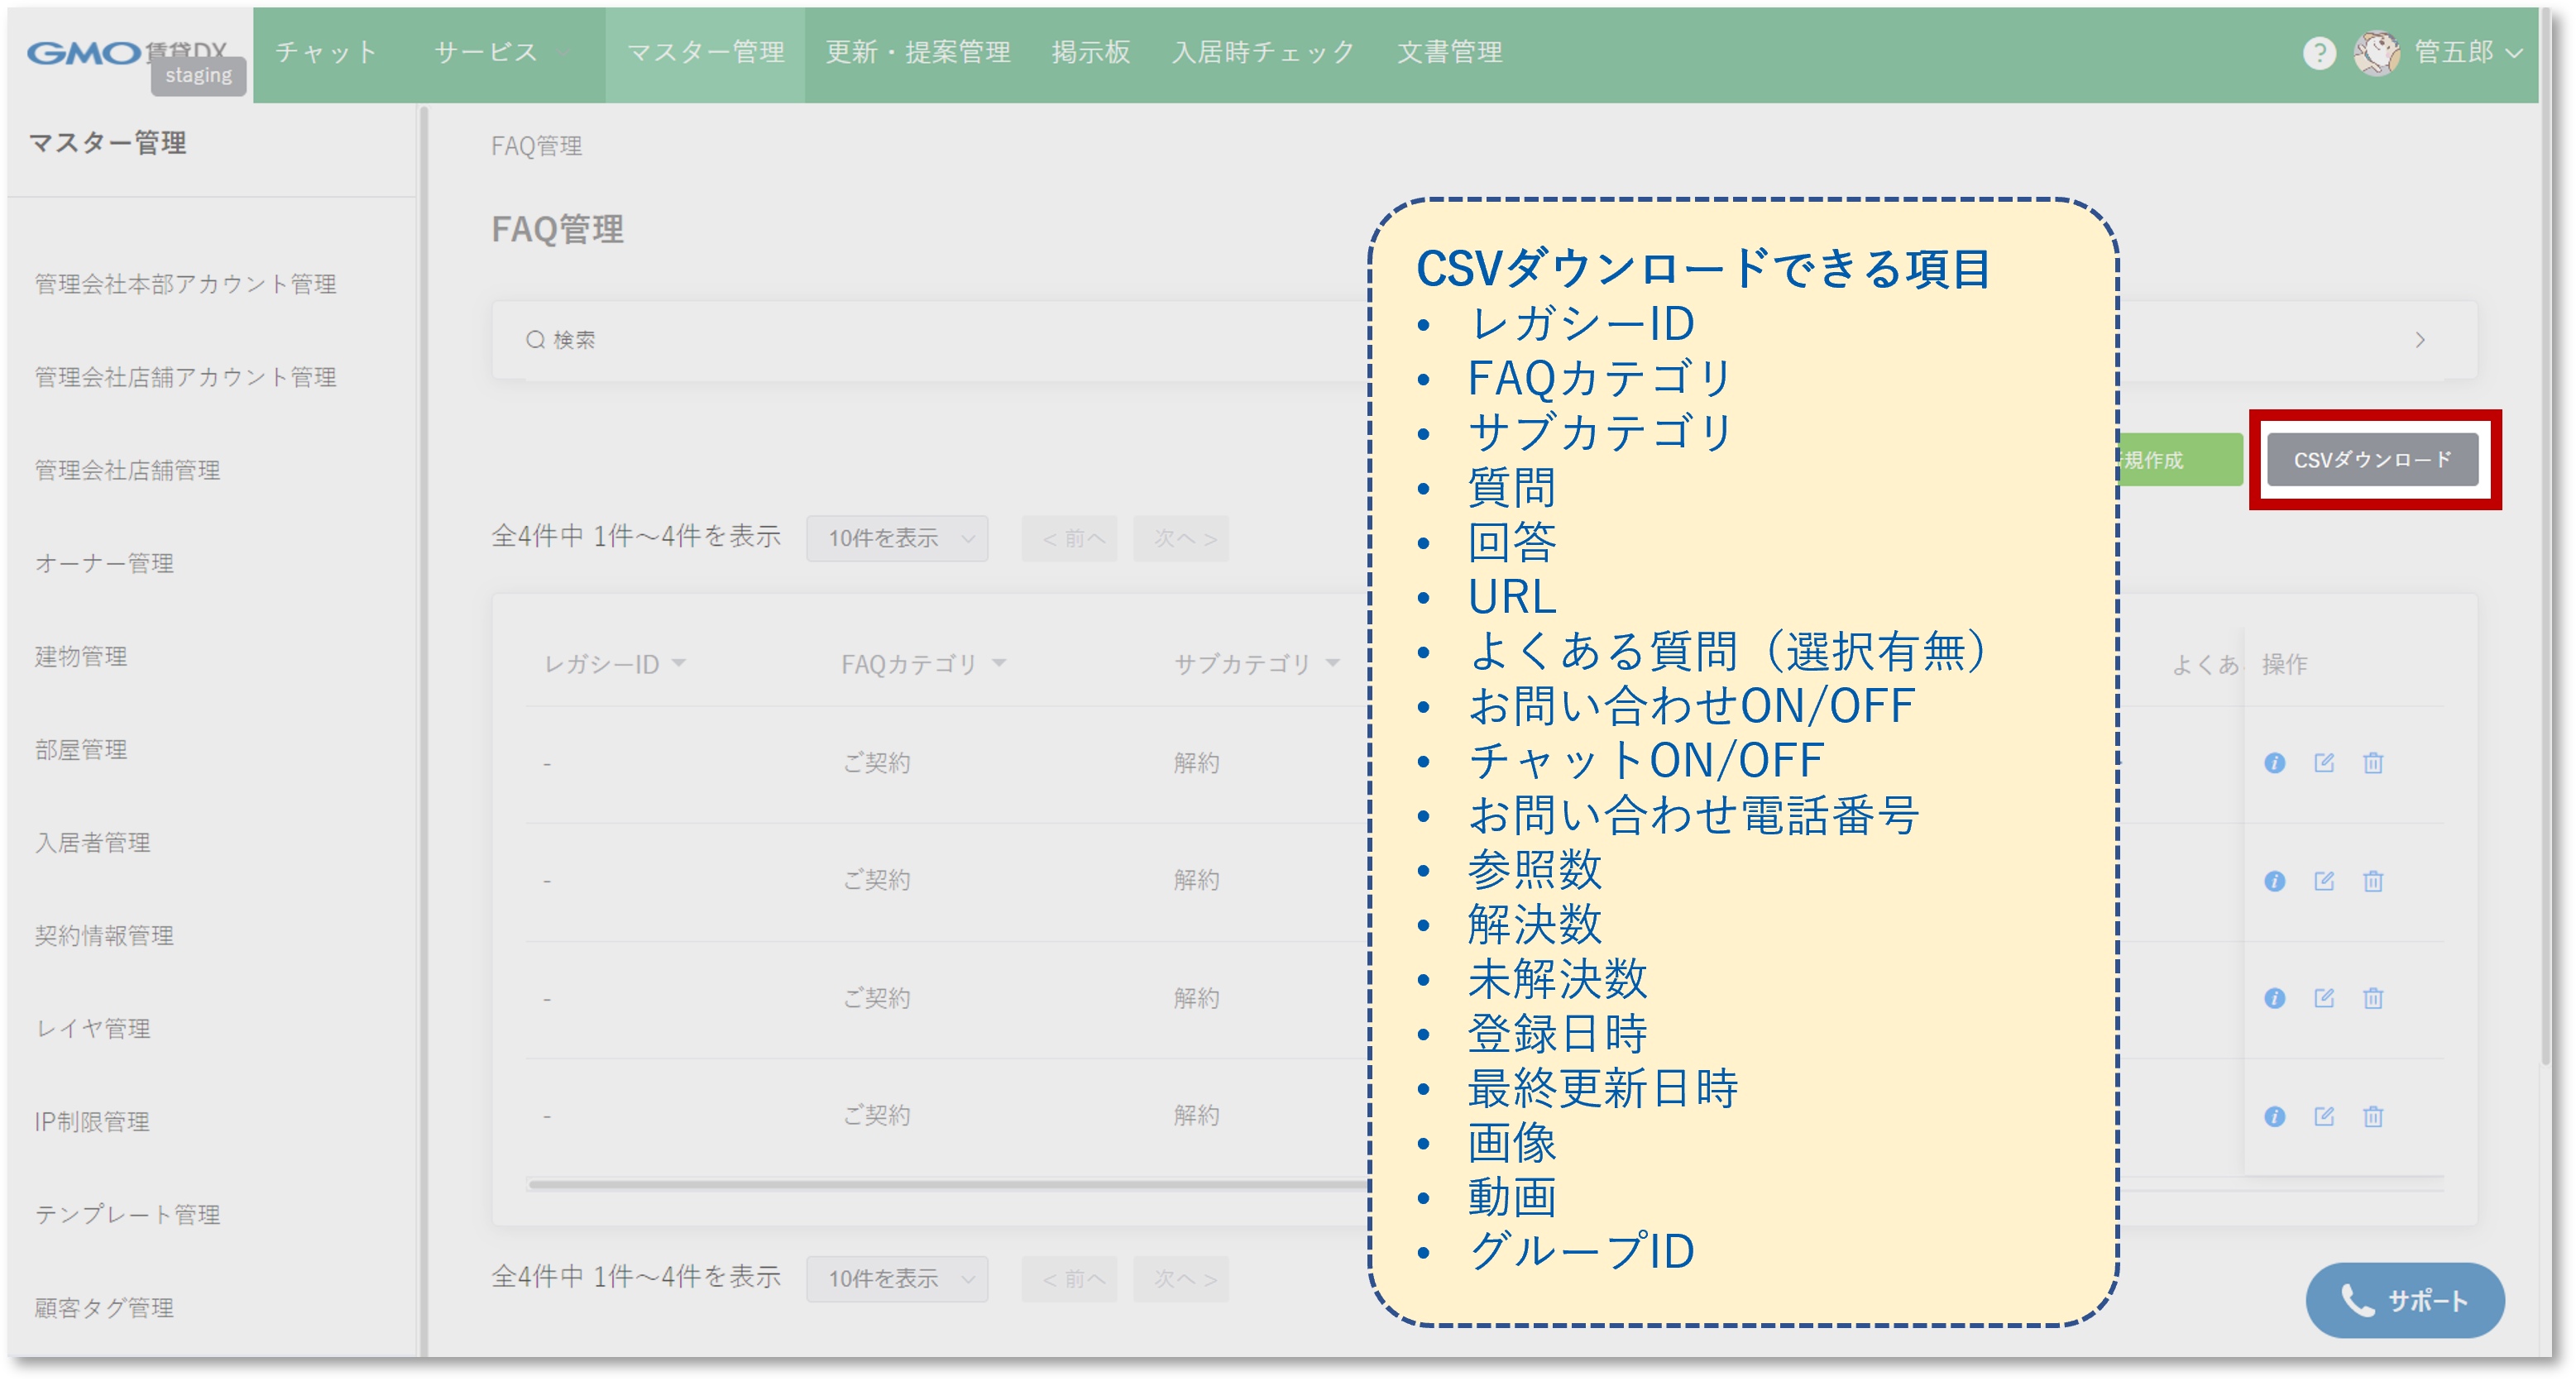Sort by the レガシーID column arrow

click(682, 663)
